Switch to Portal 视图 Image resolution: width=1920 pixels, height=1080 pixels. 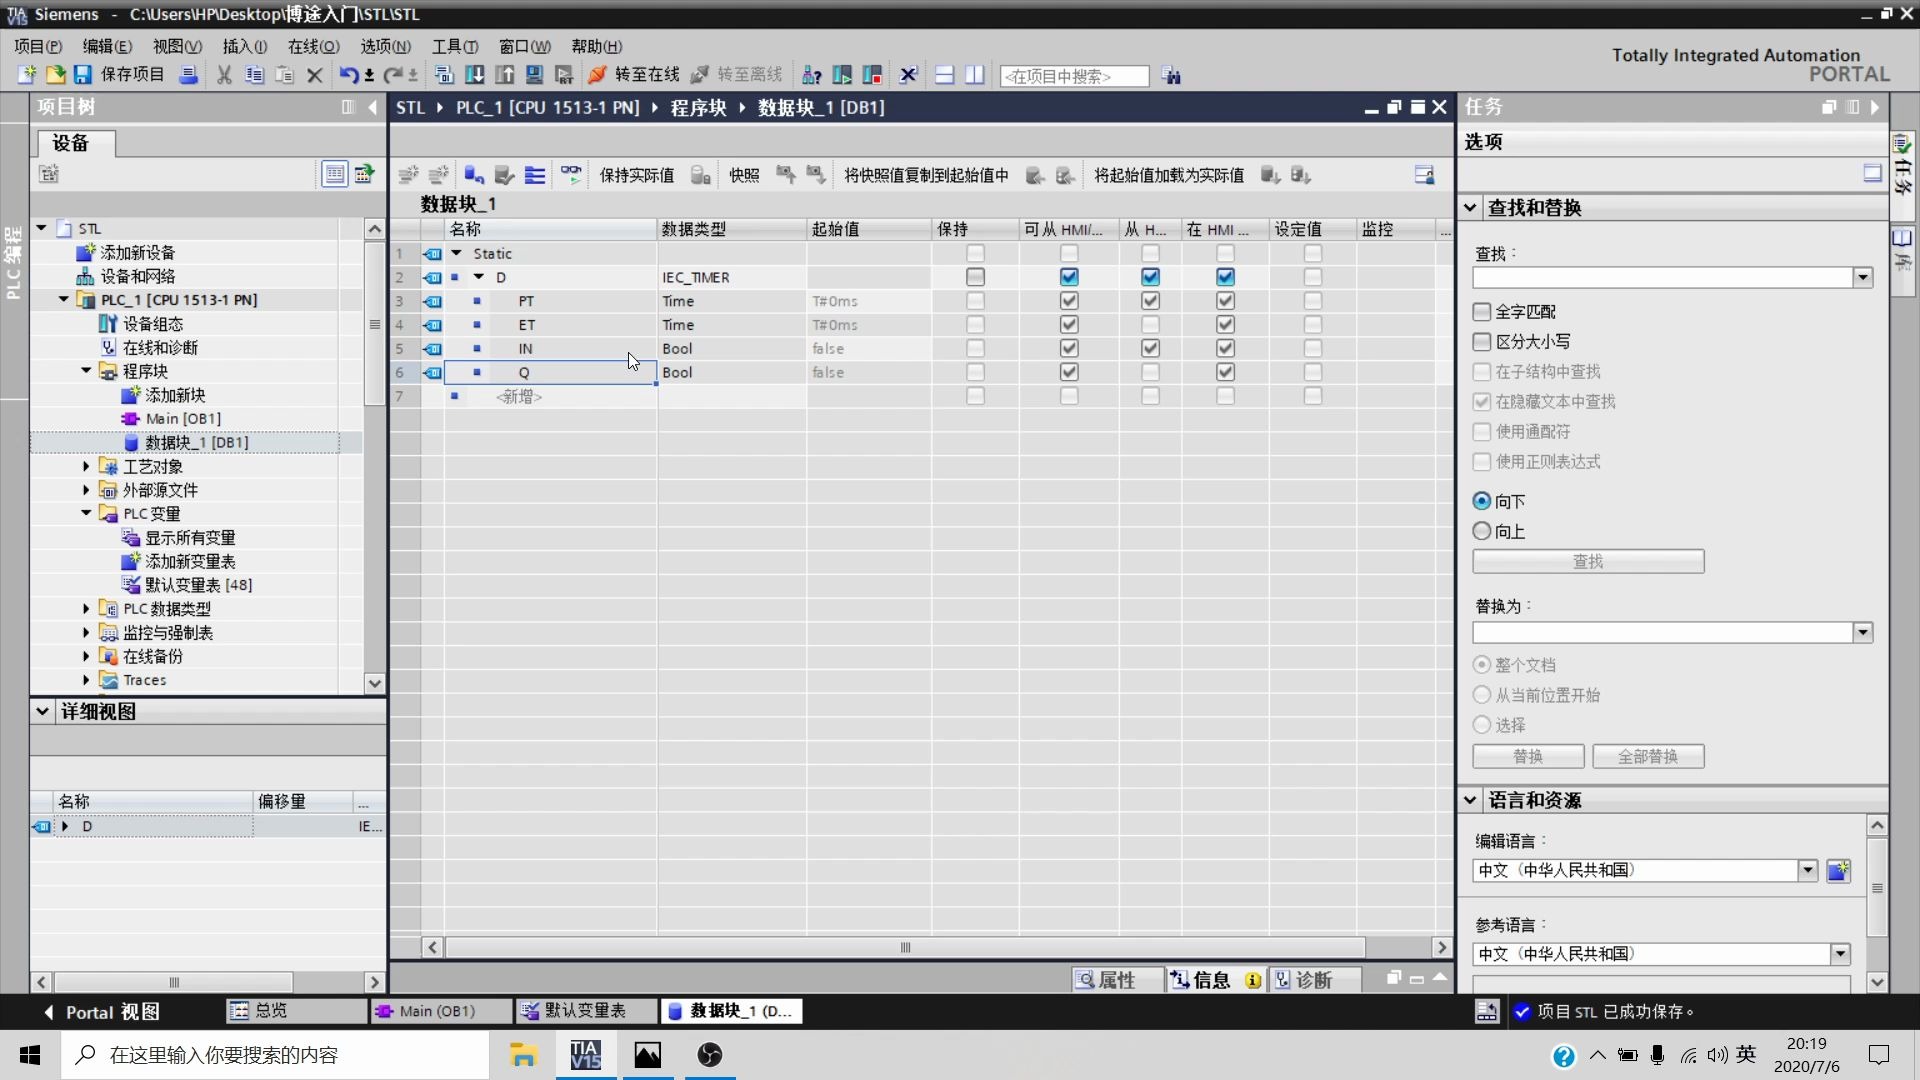click(102, 1012)
